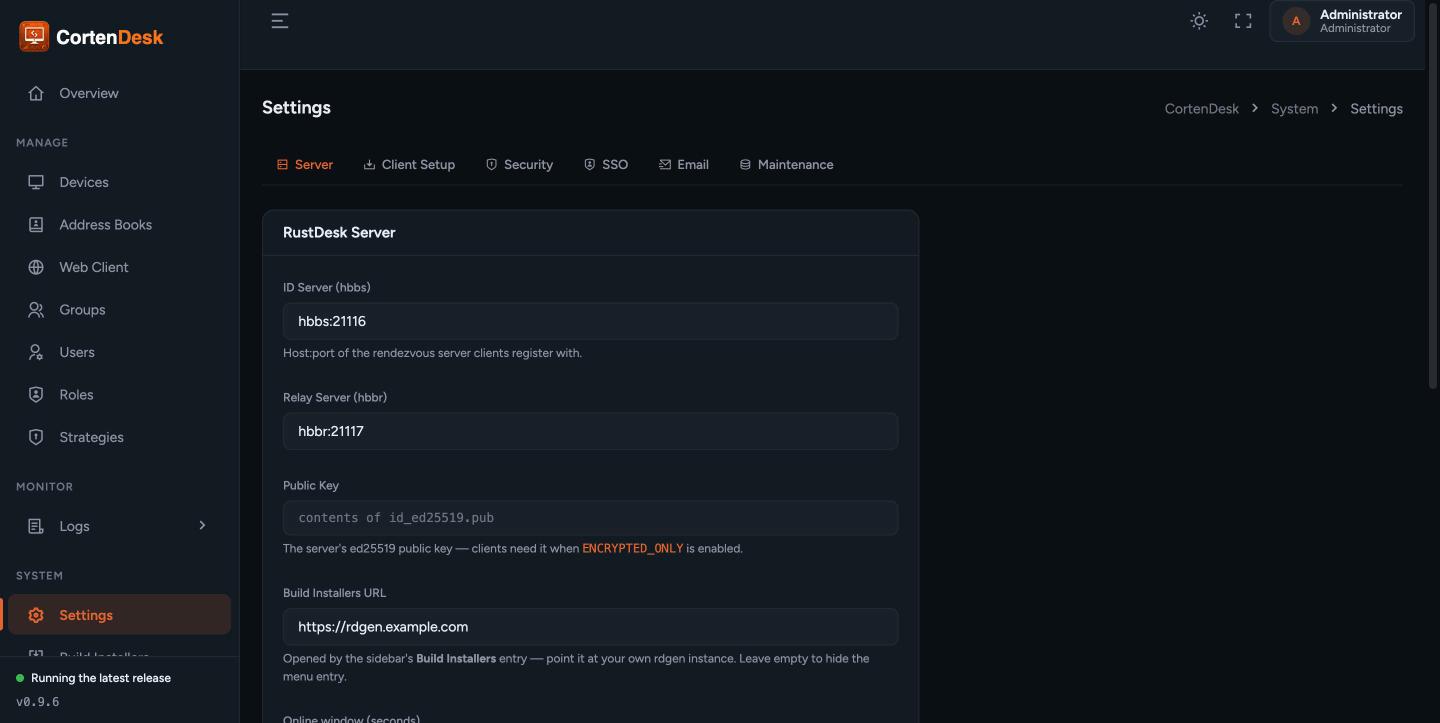
Task: Click the Roles shield icon
Action: tap(36, 395)
